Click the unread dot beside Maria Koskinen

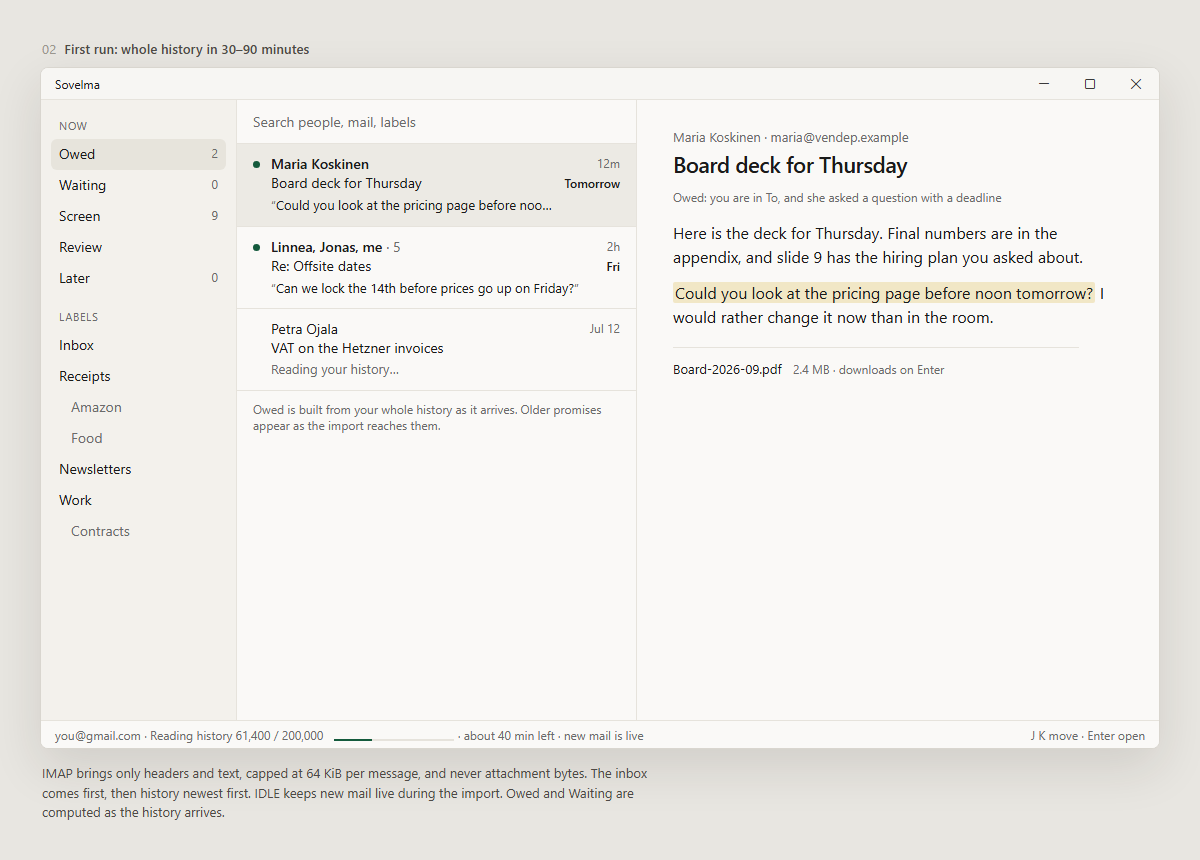tap(257, 164)
